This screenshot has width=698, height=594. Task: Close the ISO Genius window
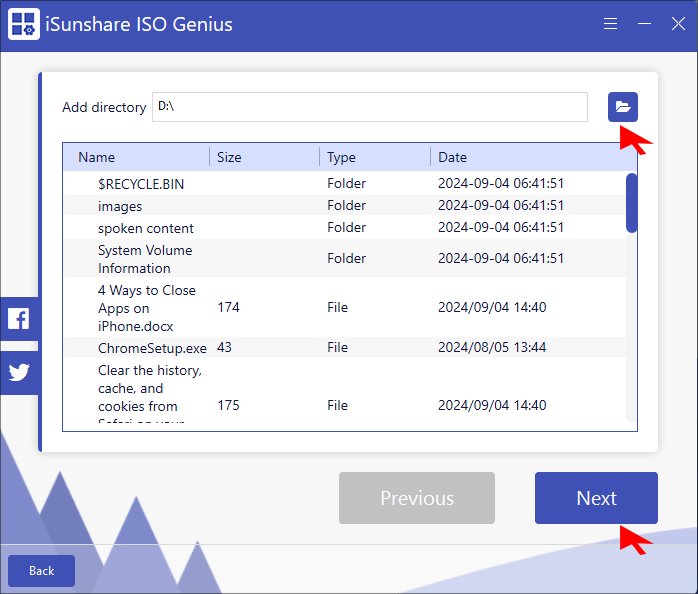pyautogui.click(x=677, y=24)
